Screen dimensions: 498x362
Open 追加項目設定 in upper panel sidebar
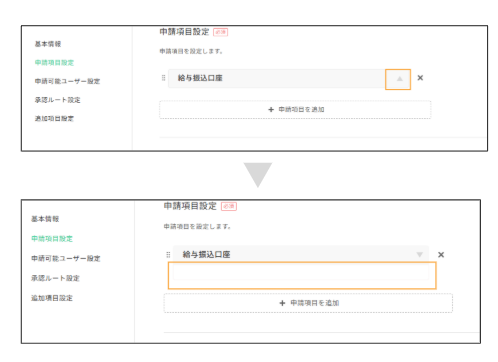54,119
